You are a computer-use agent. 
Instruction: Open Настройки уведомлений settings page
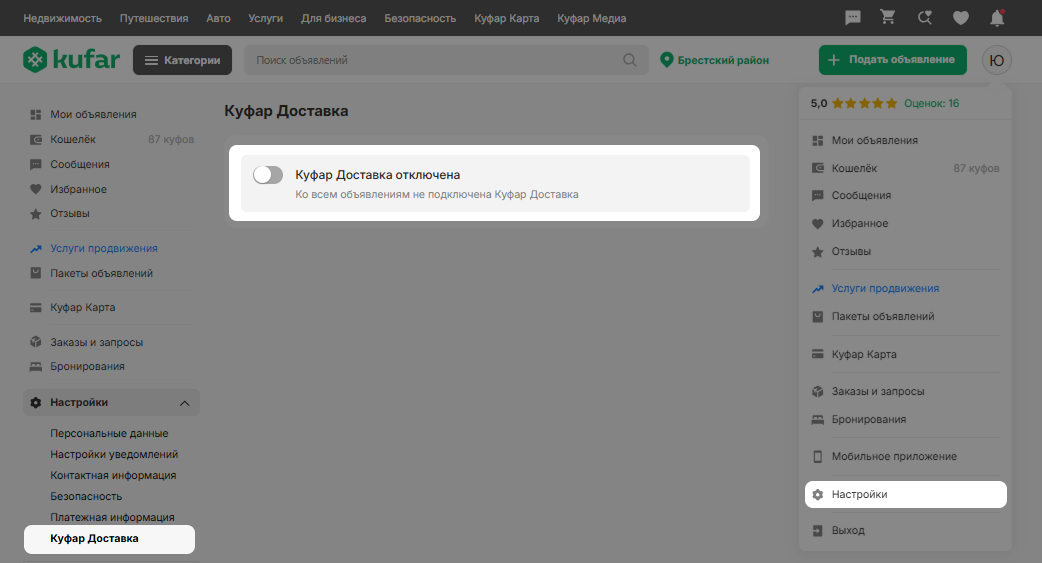(114, 455)
